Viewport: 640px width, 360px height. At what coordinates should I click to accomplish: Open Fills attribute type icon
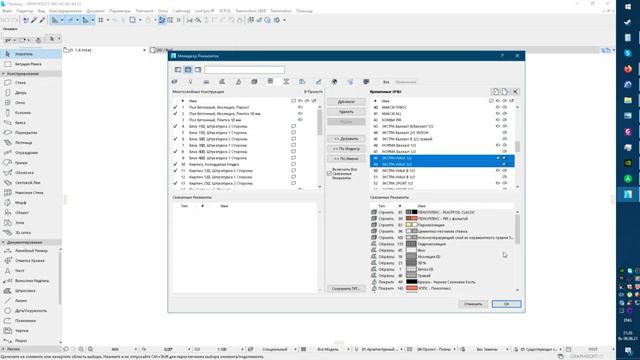222,82
